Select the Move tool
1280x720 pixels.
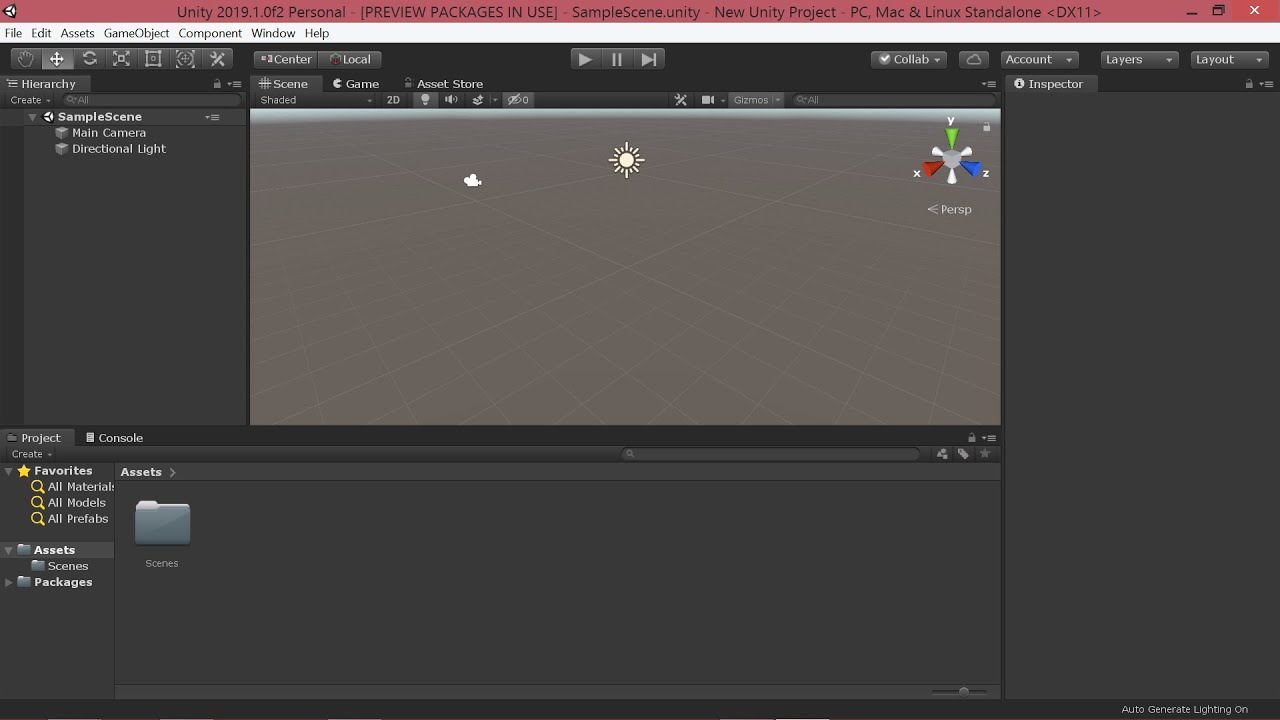pos(57,58)
